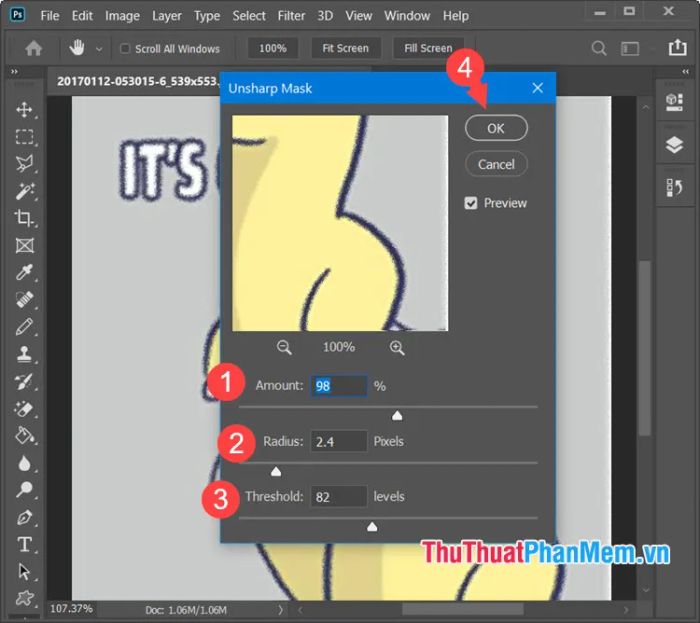Screen dimensions: 700x623
Task: Select the Eyedropper tool
Action: tap(24, 272)
